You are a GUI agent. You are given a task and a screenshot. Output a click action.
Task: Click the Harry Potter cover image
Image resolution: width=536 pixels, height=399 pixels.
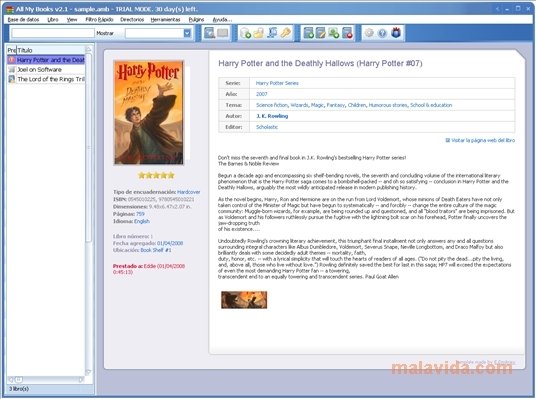(x=149, y=112)
